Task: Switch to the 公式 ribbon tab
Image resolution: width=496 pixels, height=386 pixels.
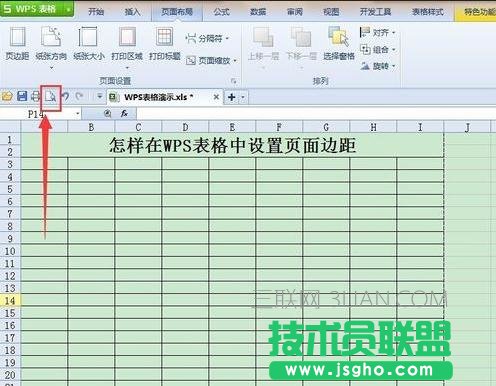Action: coord(222,12)
